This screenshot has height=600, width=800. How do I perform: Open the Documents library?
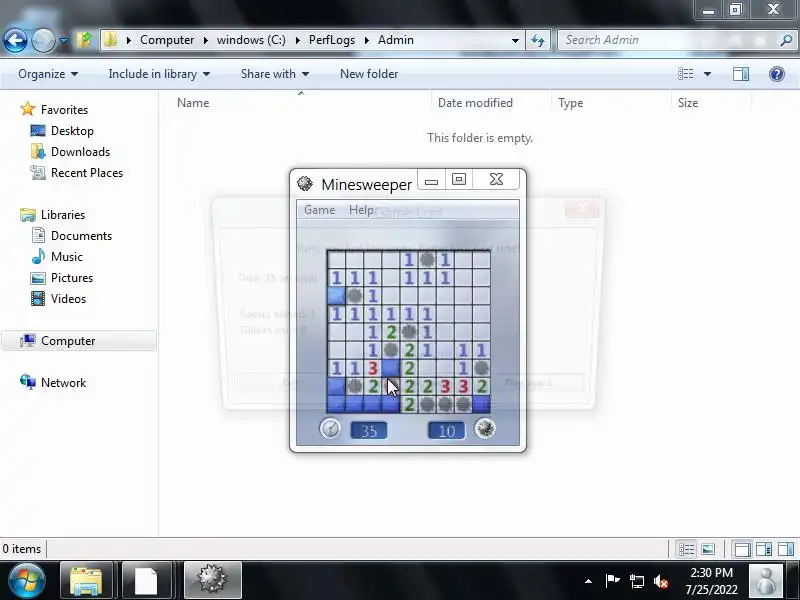(x=81, y=235)
